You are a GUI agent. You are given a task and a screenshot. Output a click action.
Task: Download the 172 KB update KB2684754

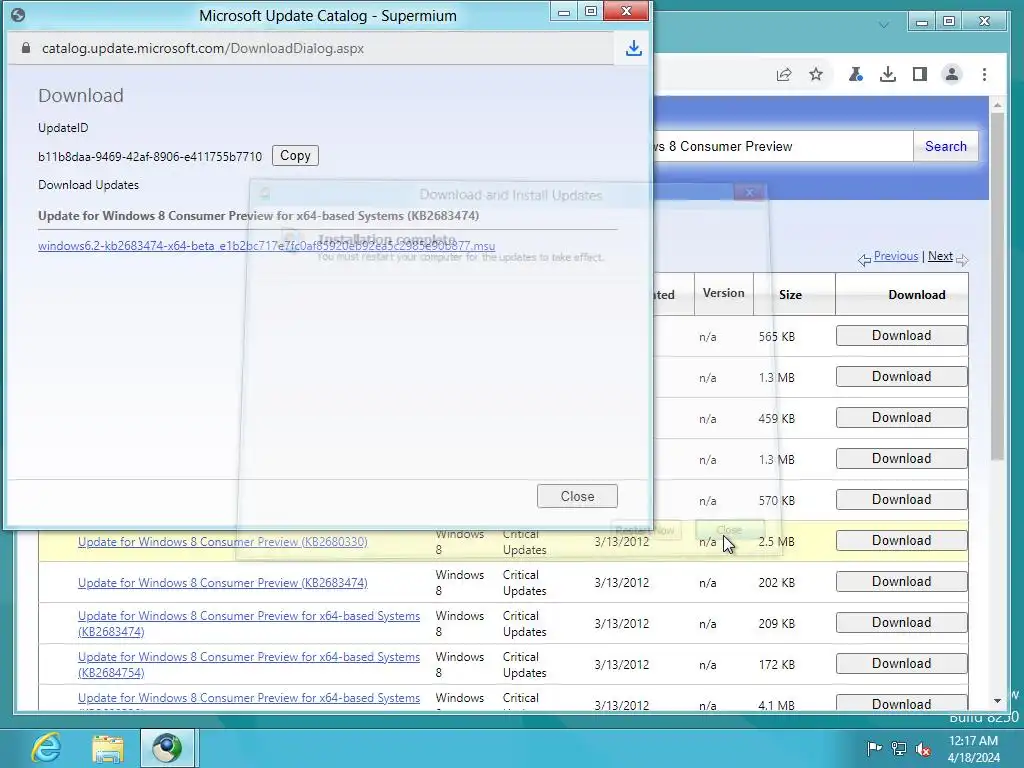point(902,664)
